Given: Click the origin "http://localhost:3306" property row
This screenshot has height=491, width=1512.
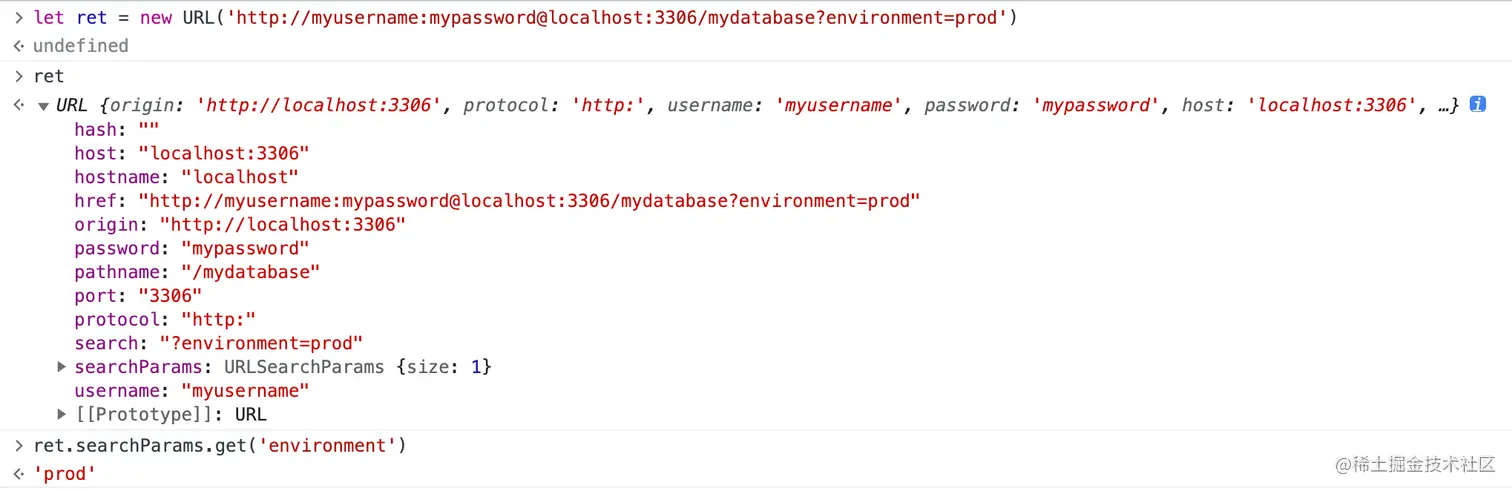Looking at the screenshot, I should click(240, 224).
